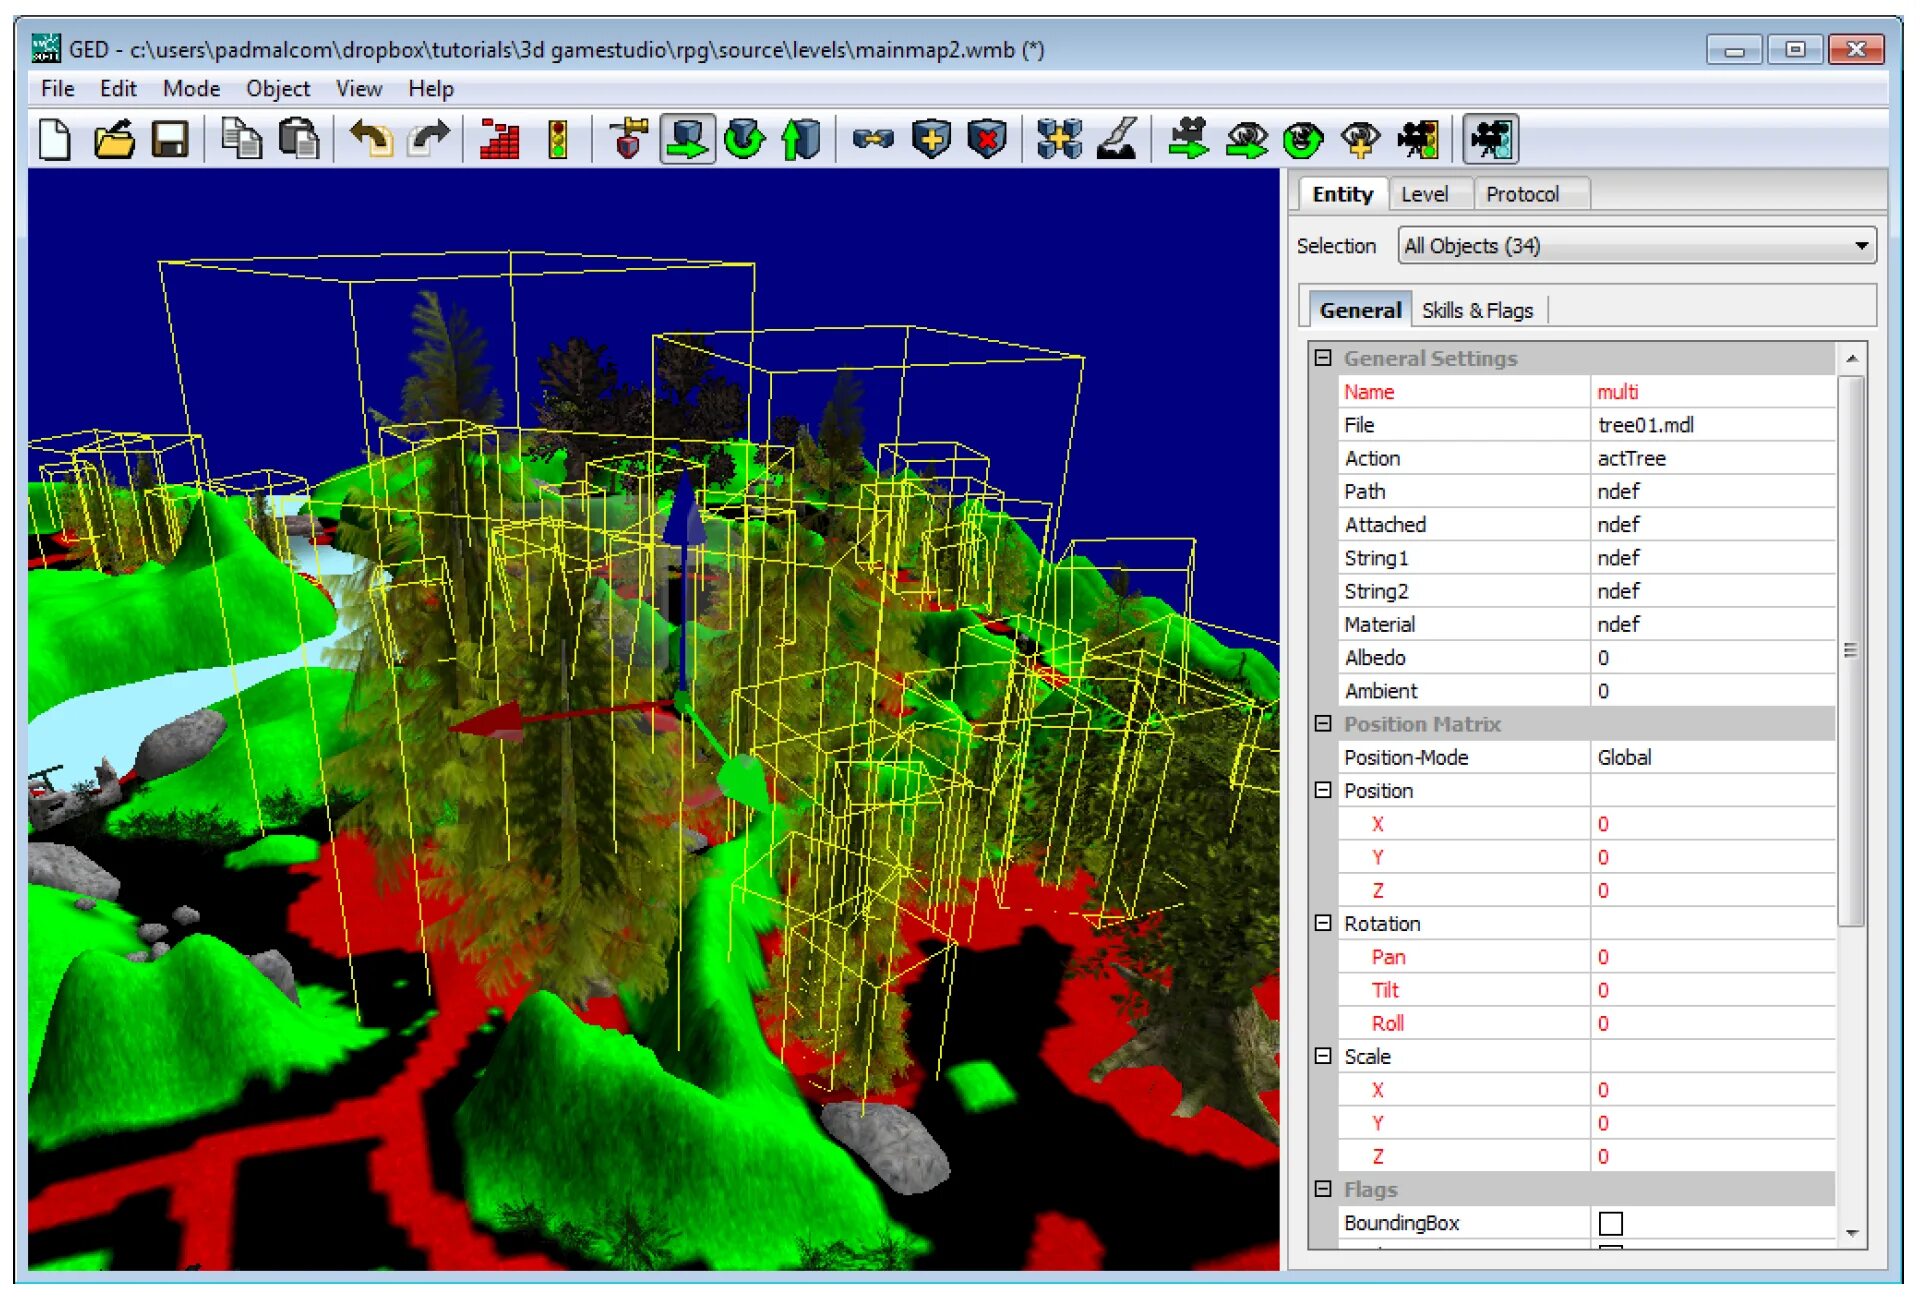Toggle the camera view button at toolbar end
The image size is (1920, 1303).
pos(1490,139)
